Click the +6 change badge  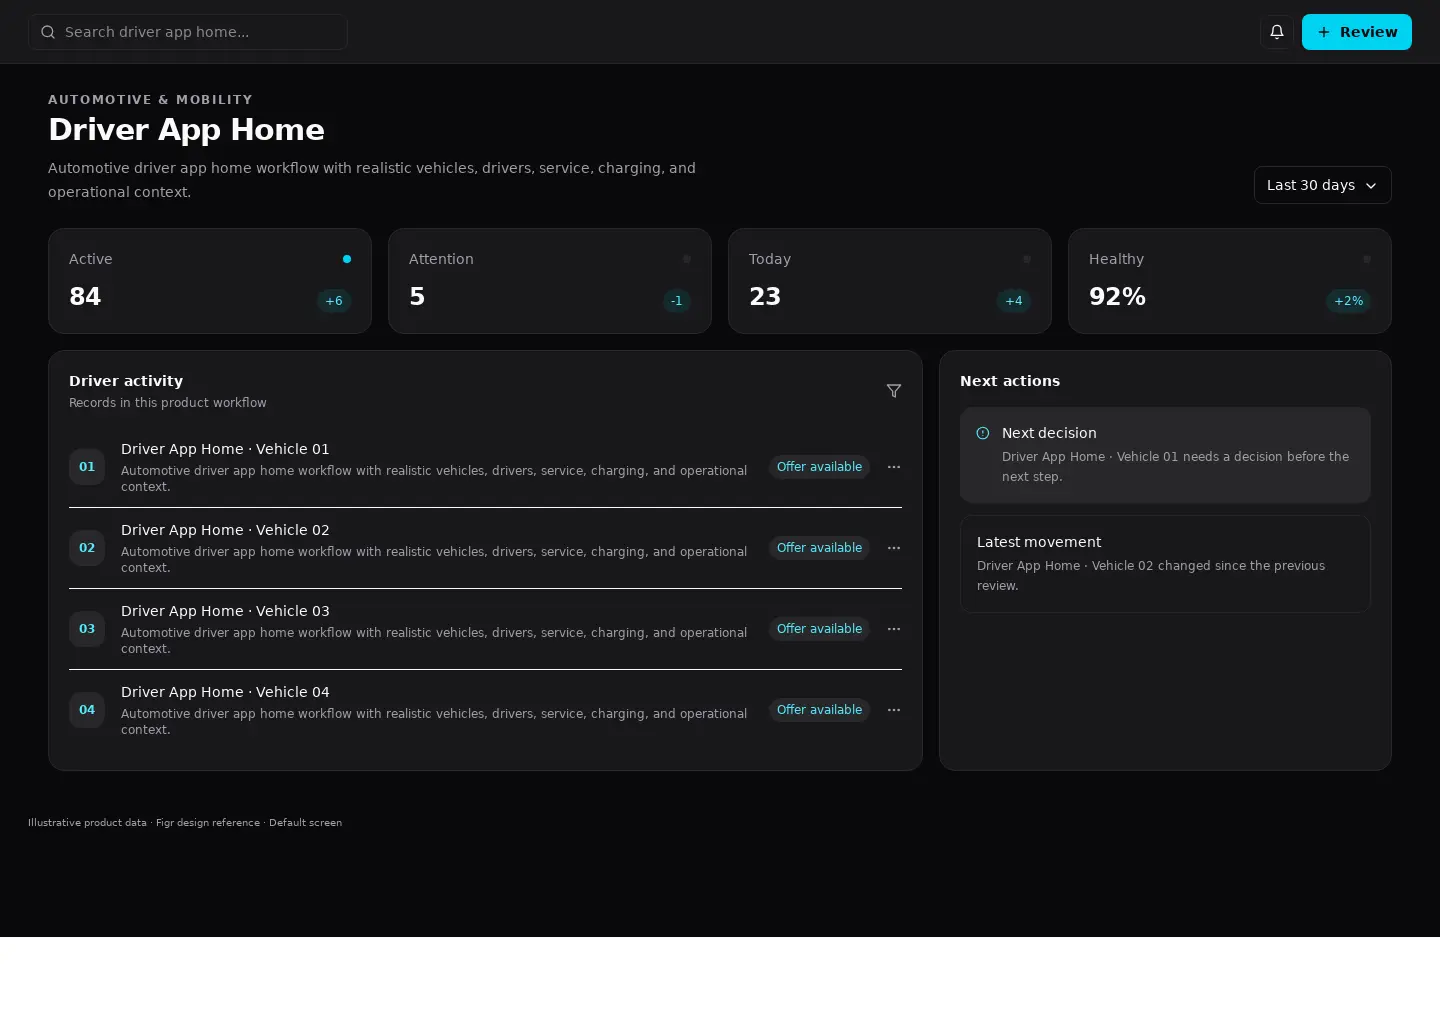(x=334, y=301)
